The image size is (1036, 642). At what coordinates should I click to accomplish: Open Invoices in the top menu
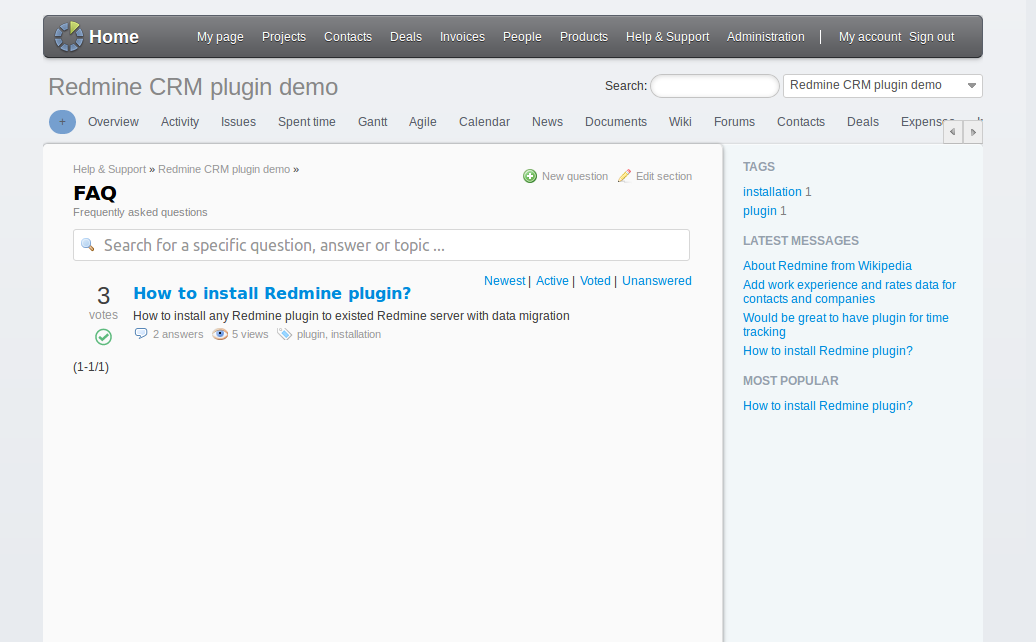tap(462, 37)
